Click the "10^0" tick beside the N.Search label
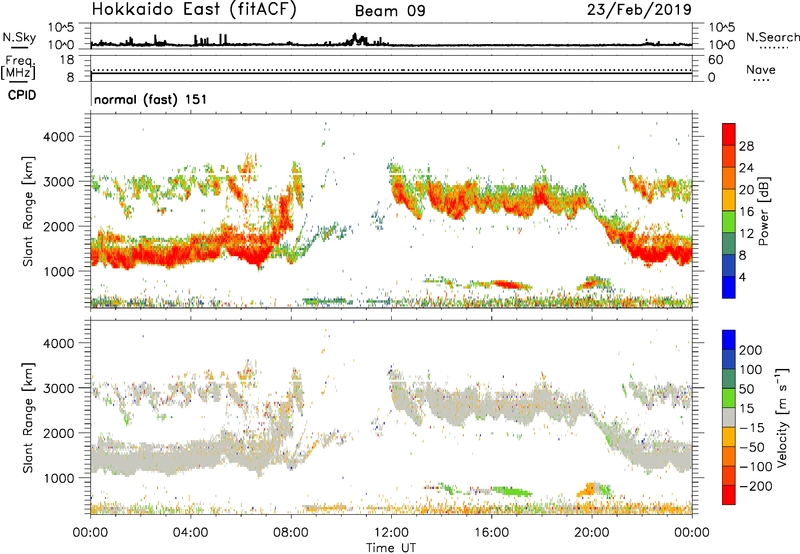The image size is (800, 554). [x=721, y=45]
